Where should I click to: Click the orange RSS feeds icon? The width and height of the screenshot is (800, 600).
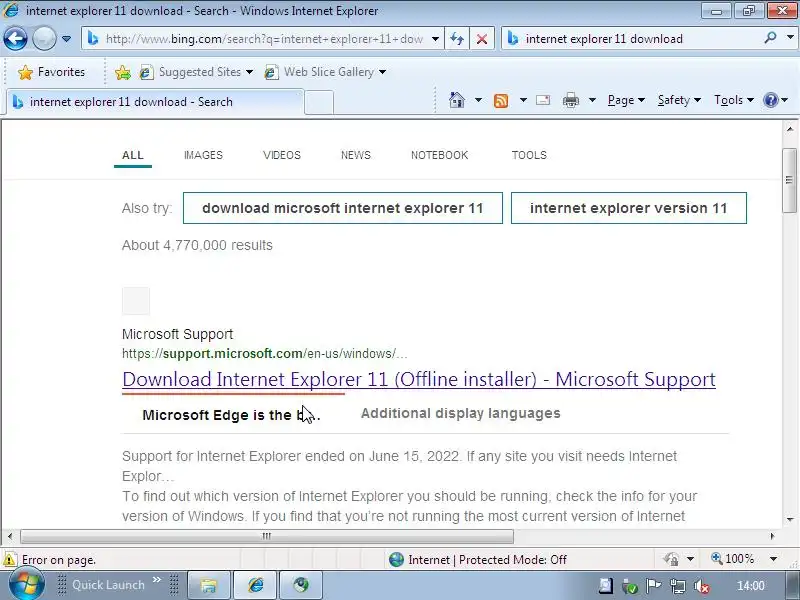[501, 101]
